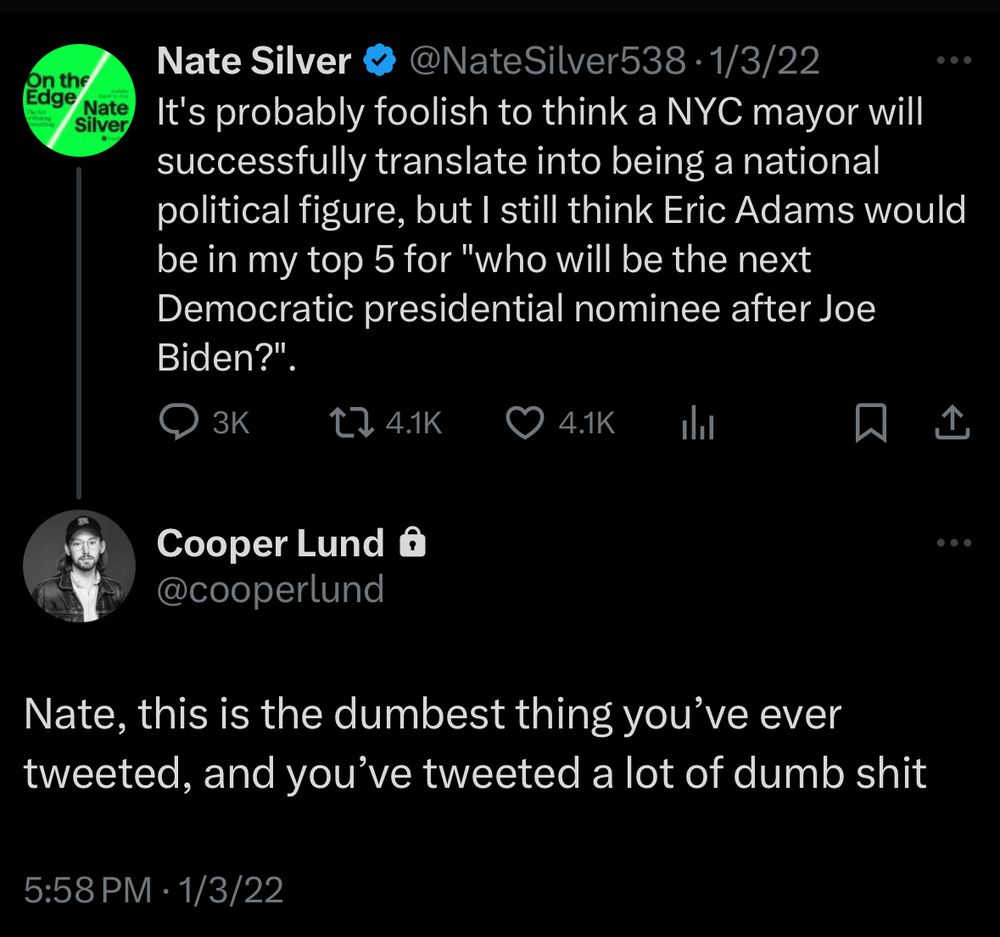Click the Cooper Lund display name
The height and width of the screenshot is (937, 1000).
(x=270, y=544)
